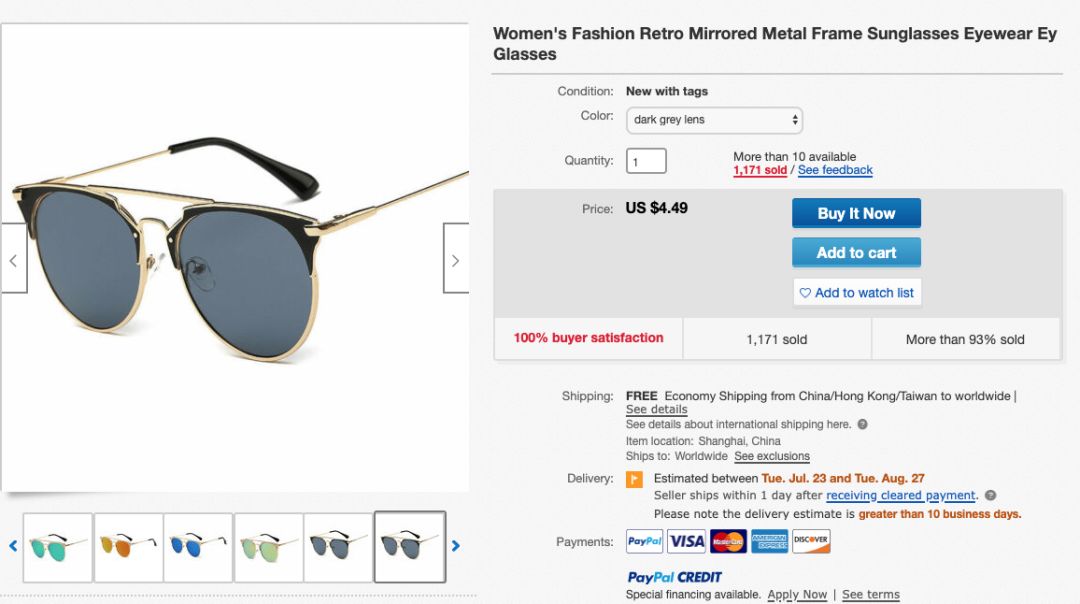The image size is (1080, 604).
Task: Click the orange delivery flag icon
Action: pyautogui.click(x=634, y=479)
